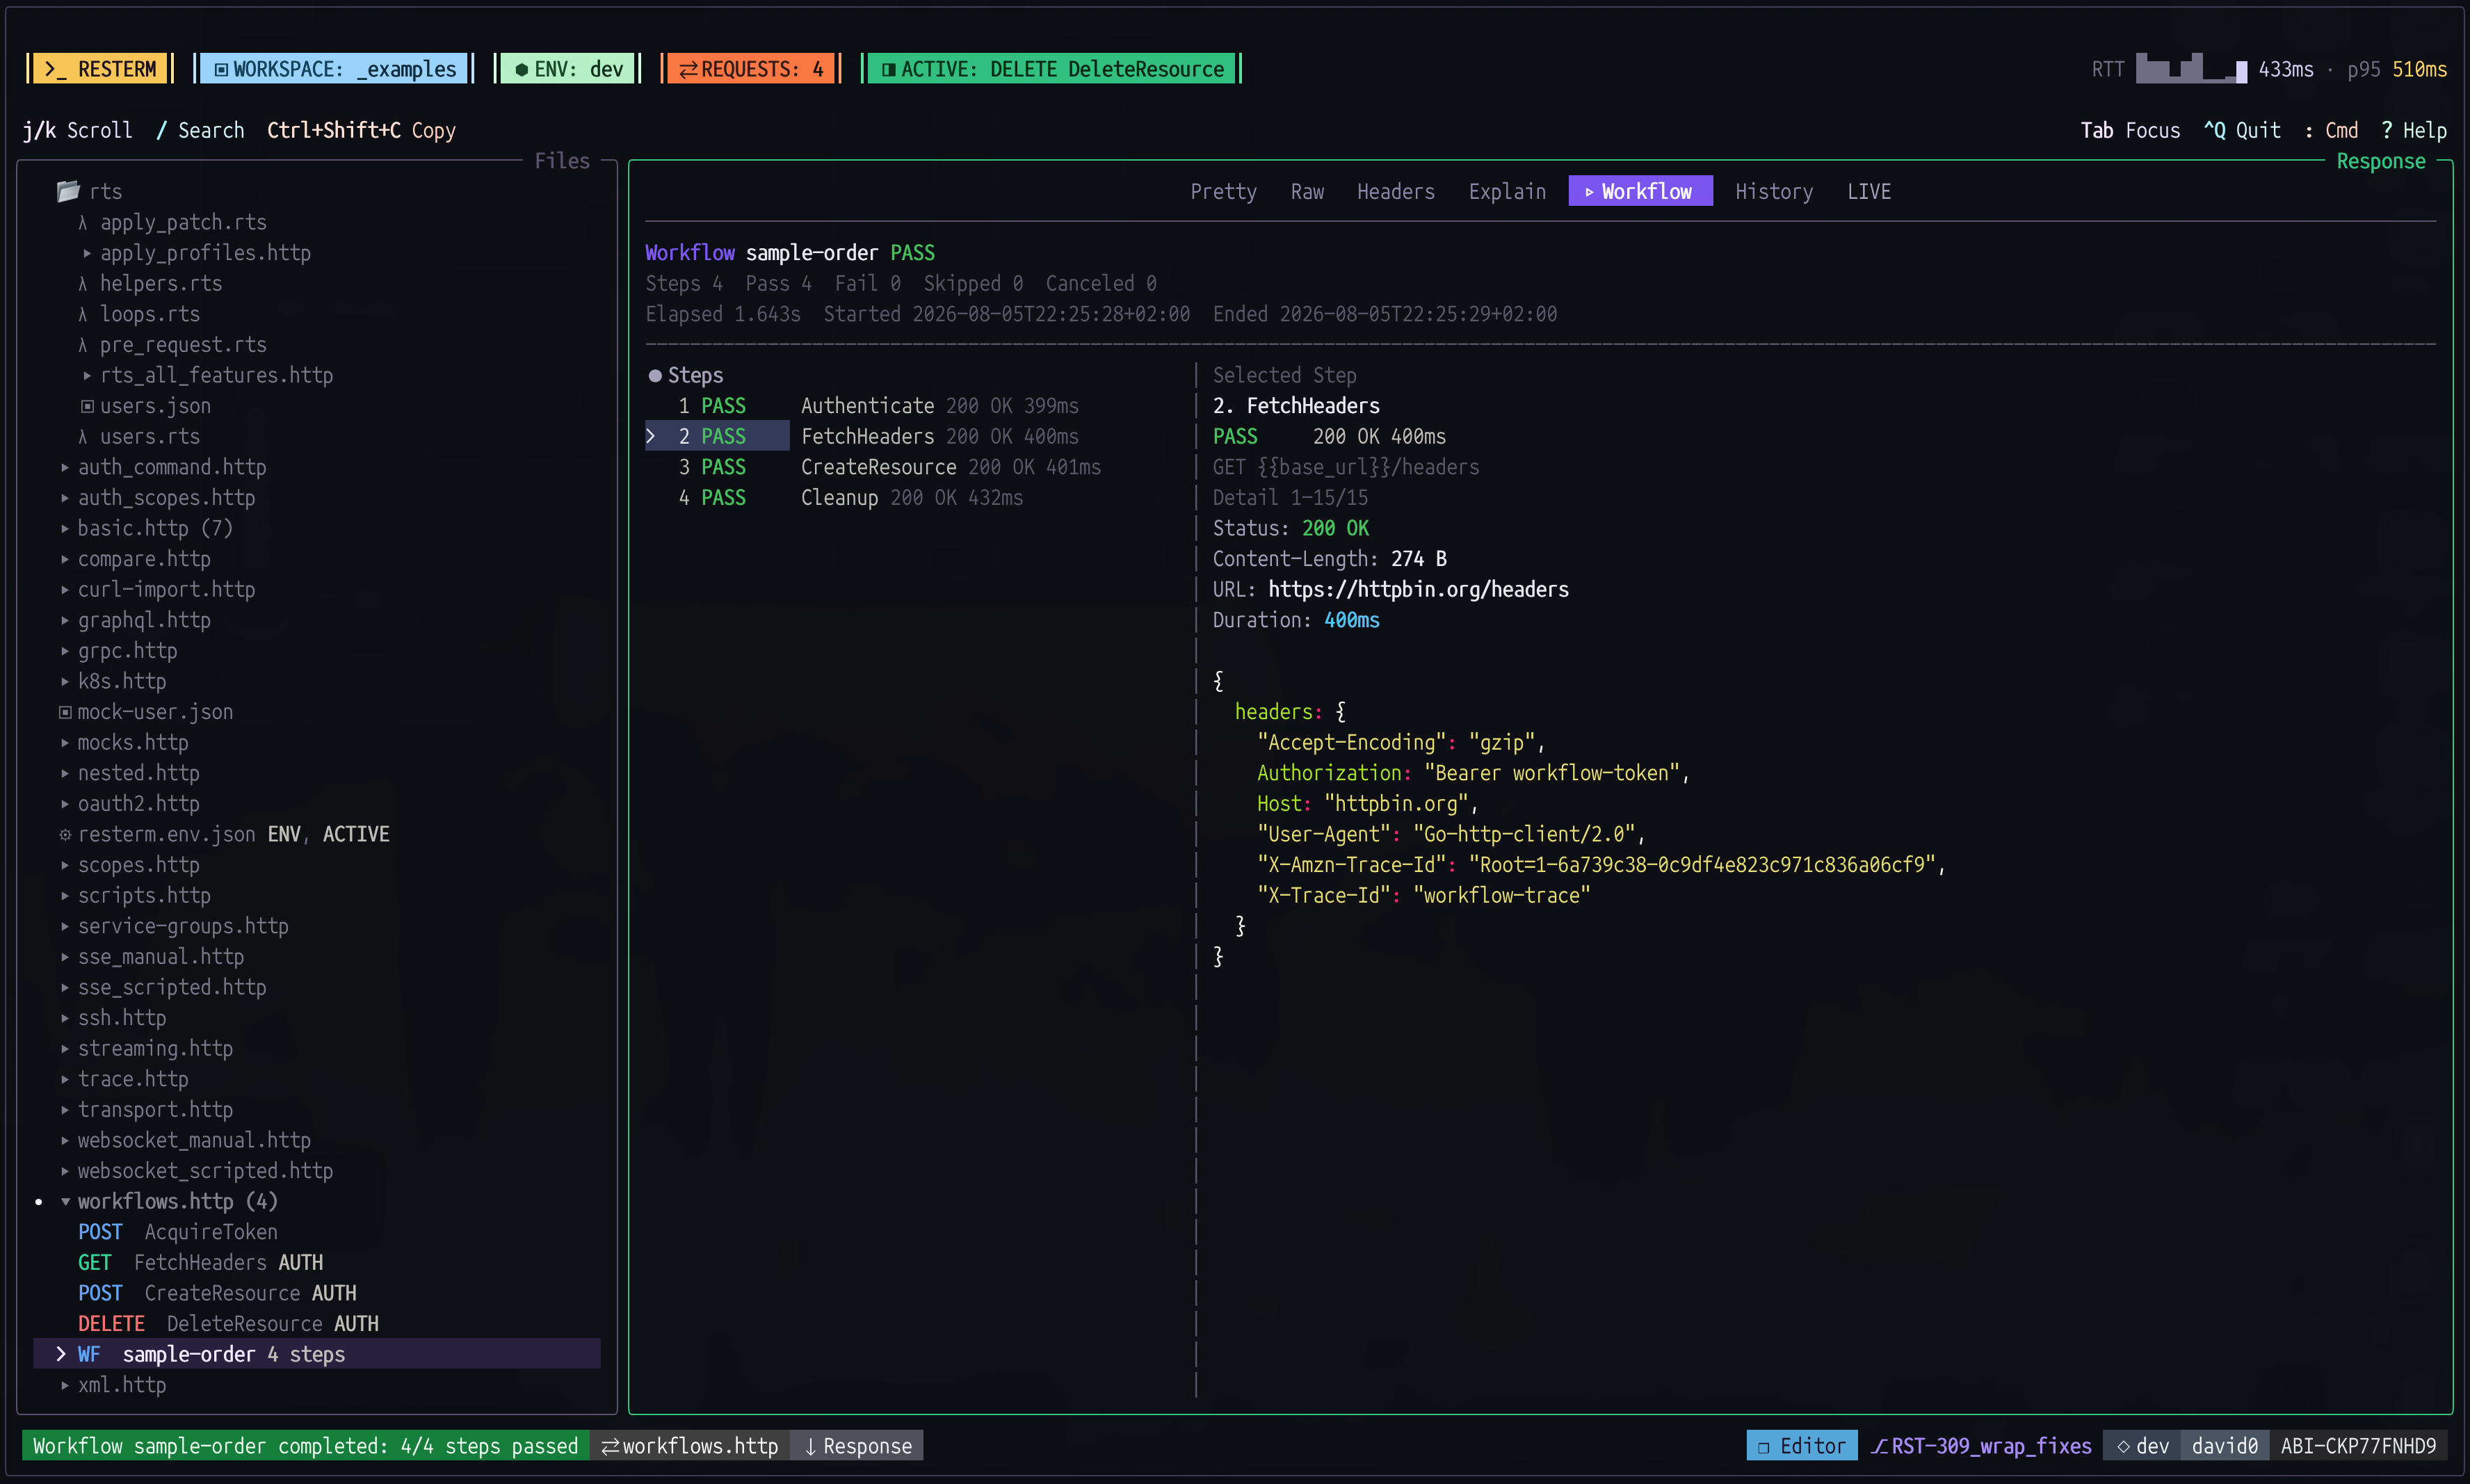Open the Headers tab
The image size is (2470, 1484).
[x=1396, y=191]
